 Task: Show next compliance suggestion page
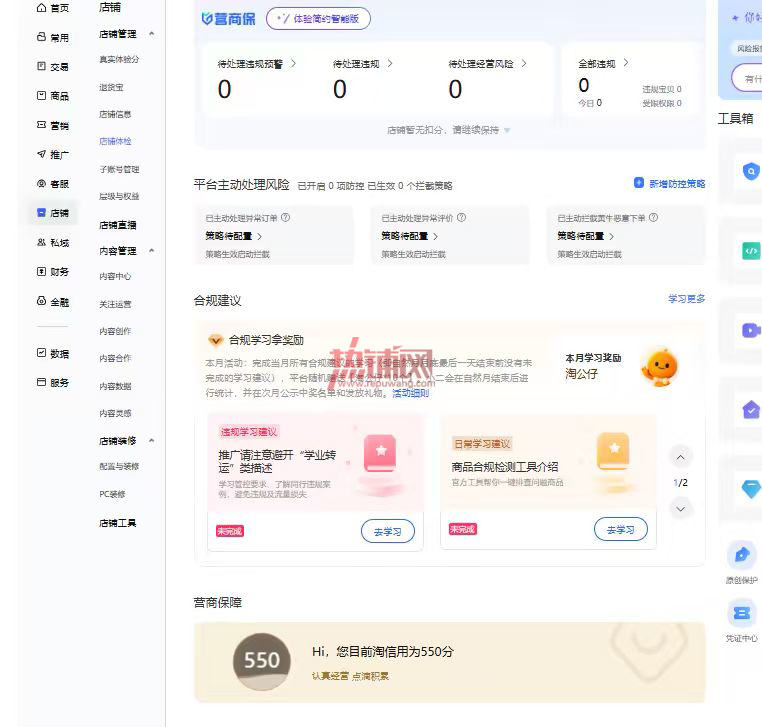click(x=680, y=509)
